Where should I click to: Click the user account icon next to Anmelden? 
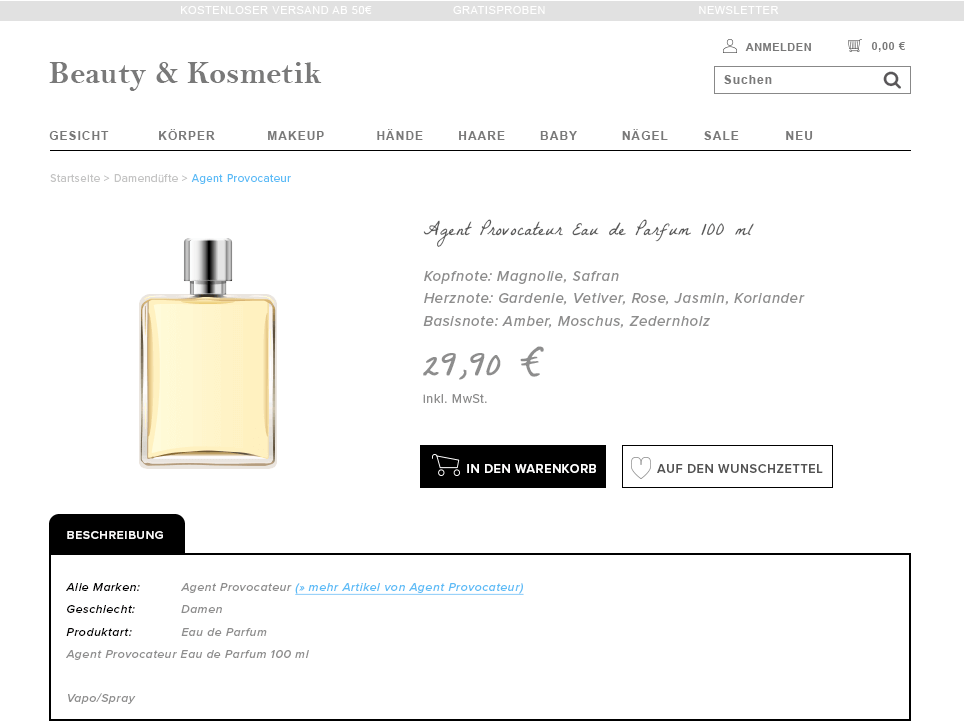729,45
